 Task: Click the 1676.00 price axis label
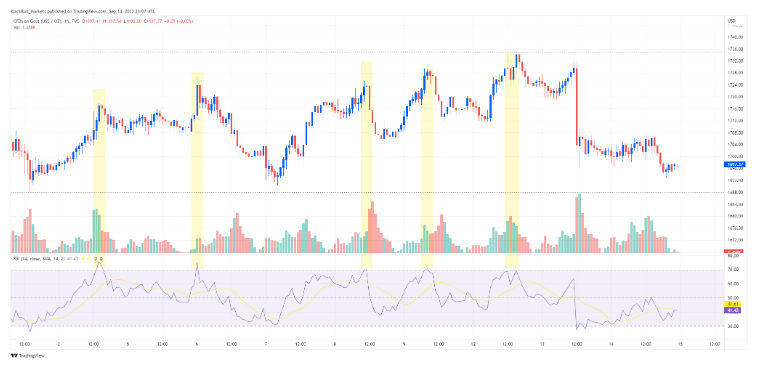click(x=736, y=228)
